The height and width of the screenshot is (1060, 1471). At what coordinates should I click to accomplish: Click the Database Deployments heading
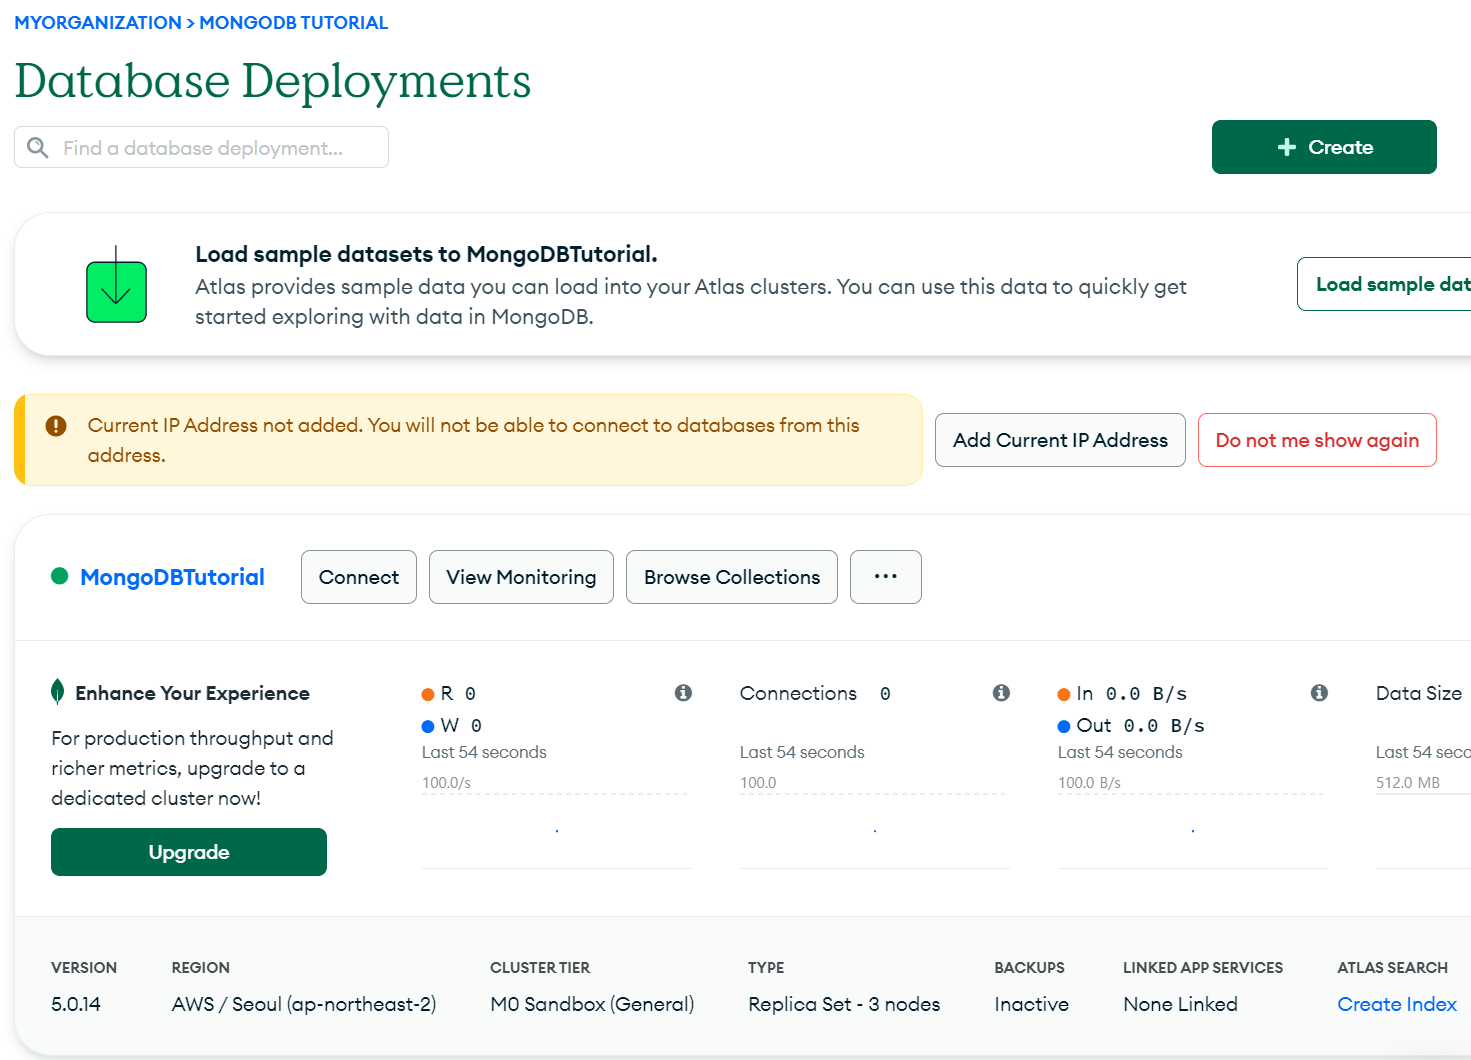pyautogui.click(x=273, y=81)
